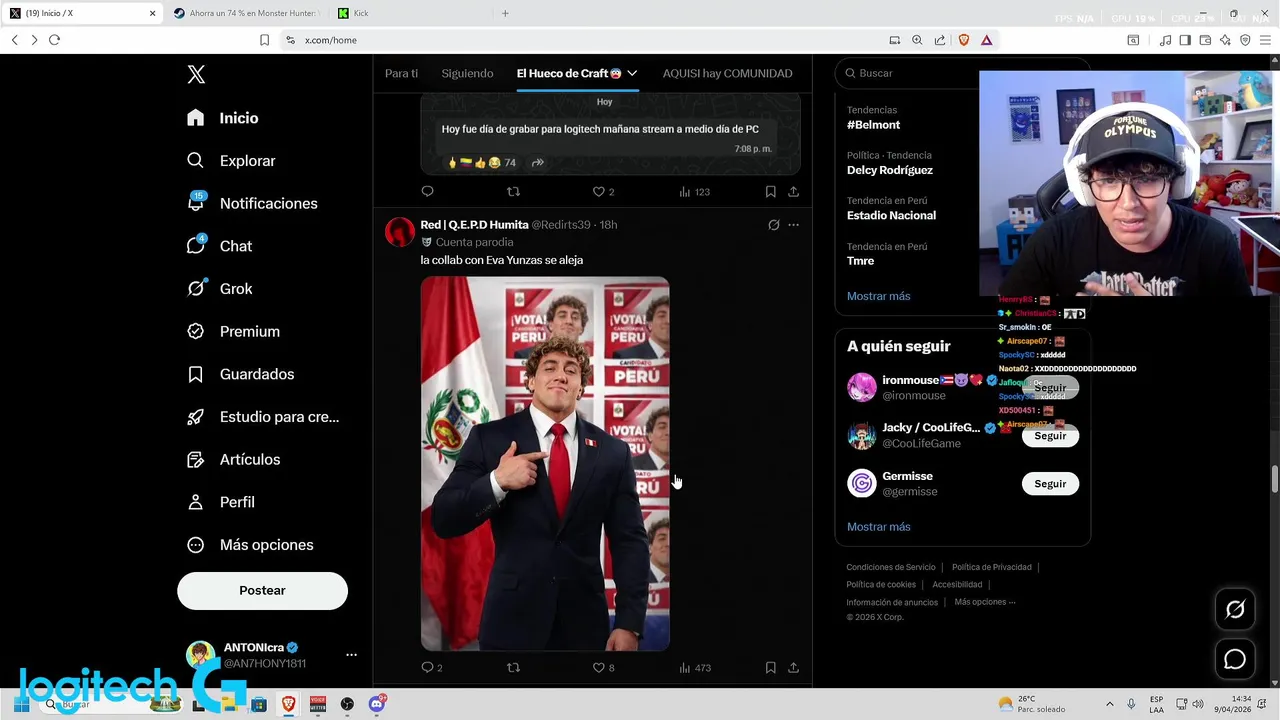Reload the page
1280x720 pixels.
click(x=54, y=40)
